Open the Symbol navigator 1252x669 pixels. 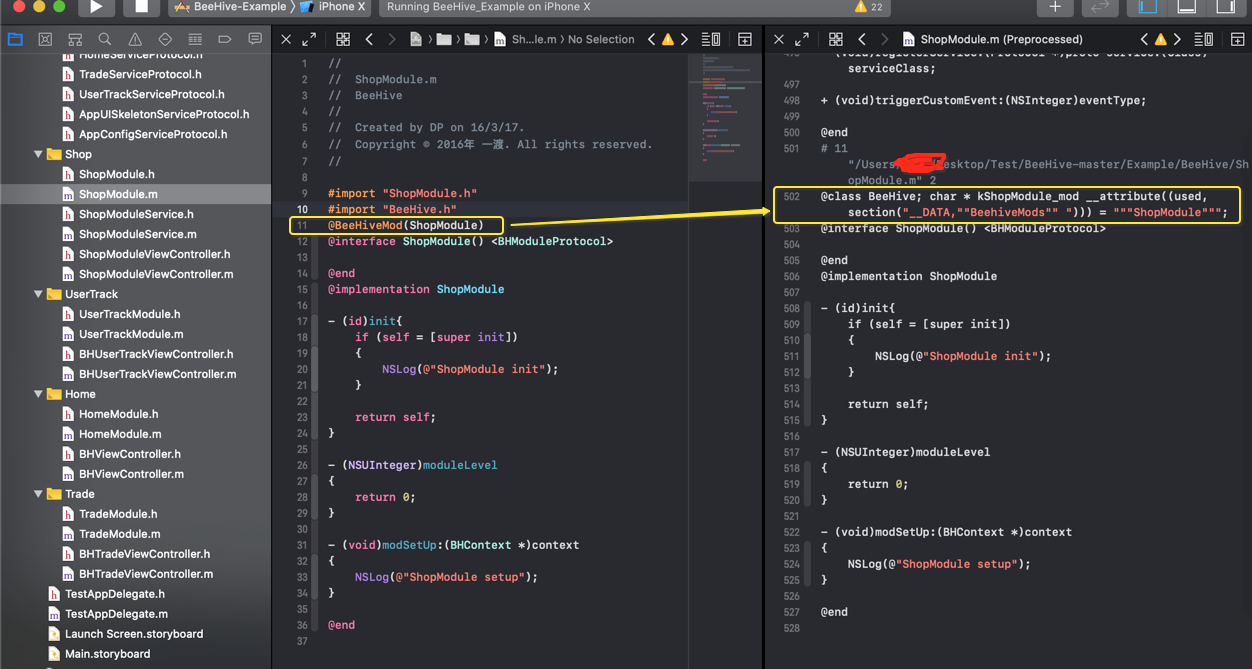[x=75, y=40]
